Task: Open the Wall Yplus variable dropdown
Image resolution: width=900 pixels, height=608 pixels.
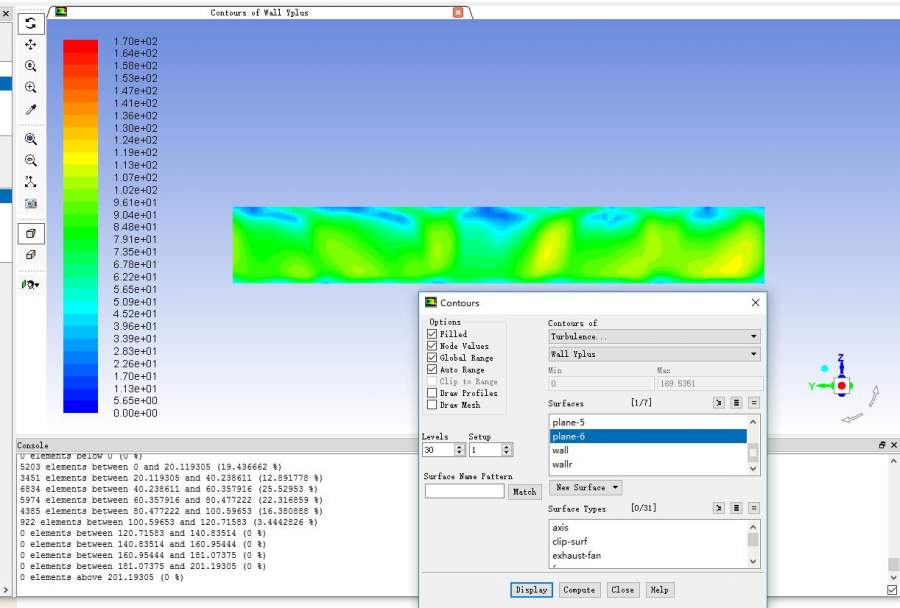Action: pos(654,354)
